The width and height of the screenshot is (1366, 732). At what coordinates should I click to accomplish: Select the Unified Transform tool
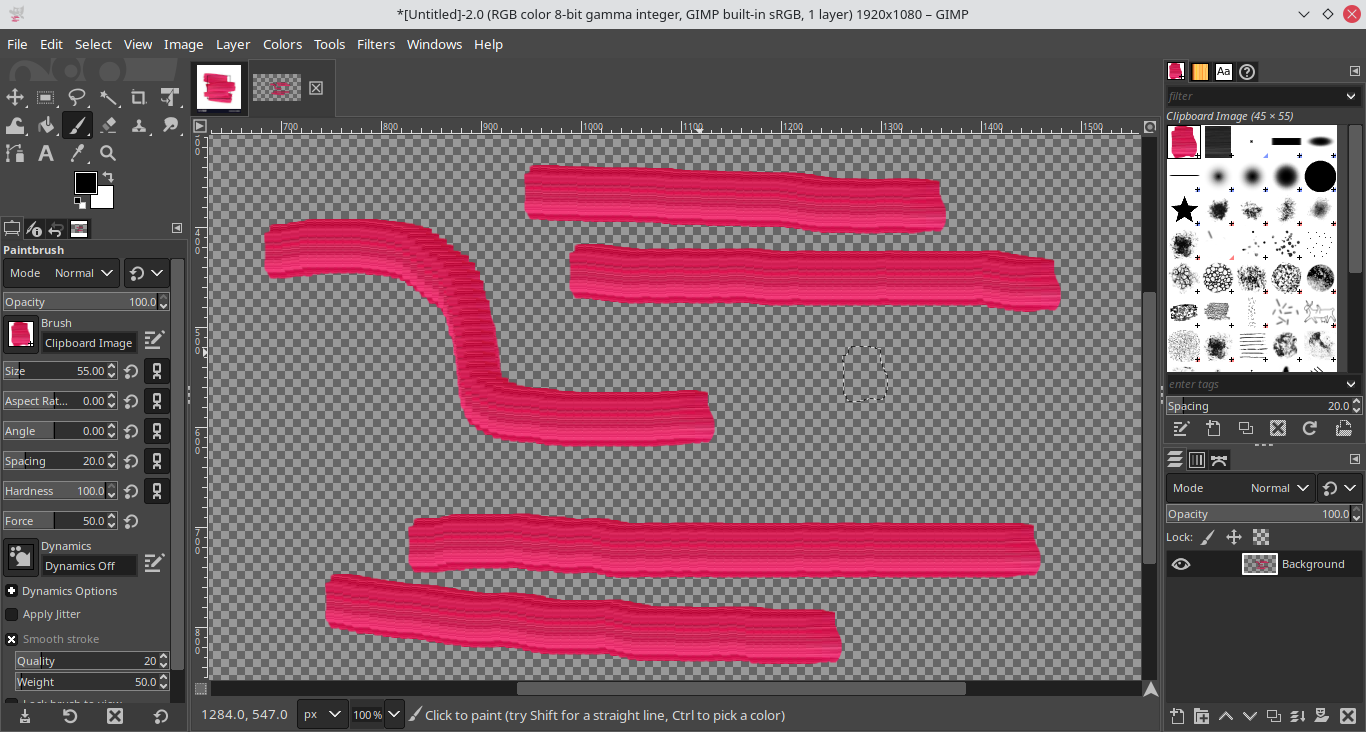170,97
